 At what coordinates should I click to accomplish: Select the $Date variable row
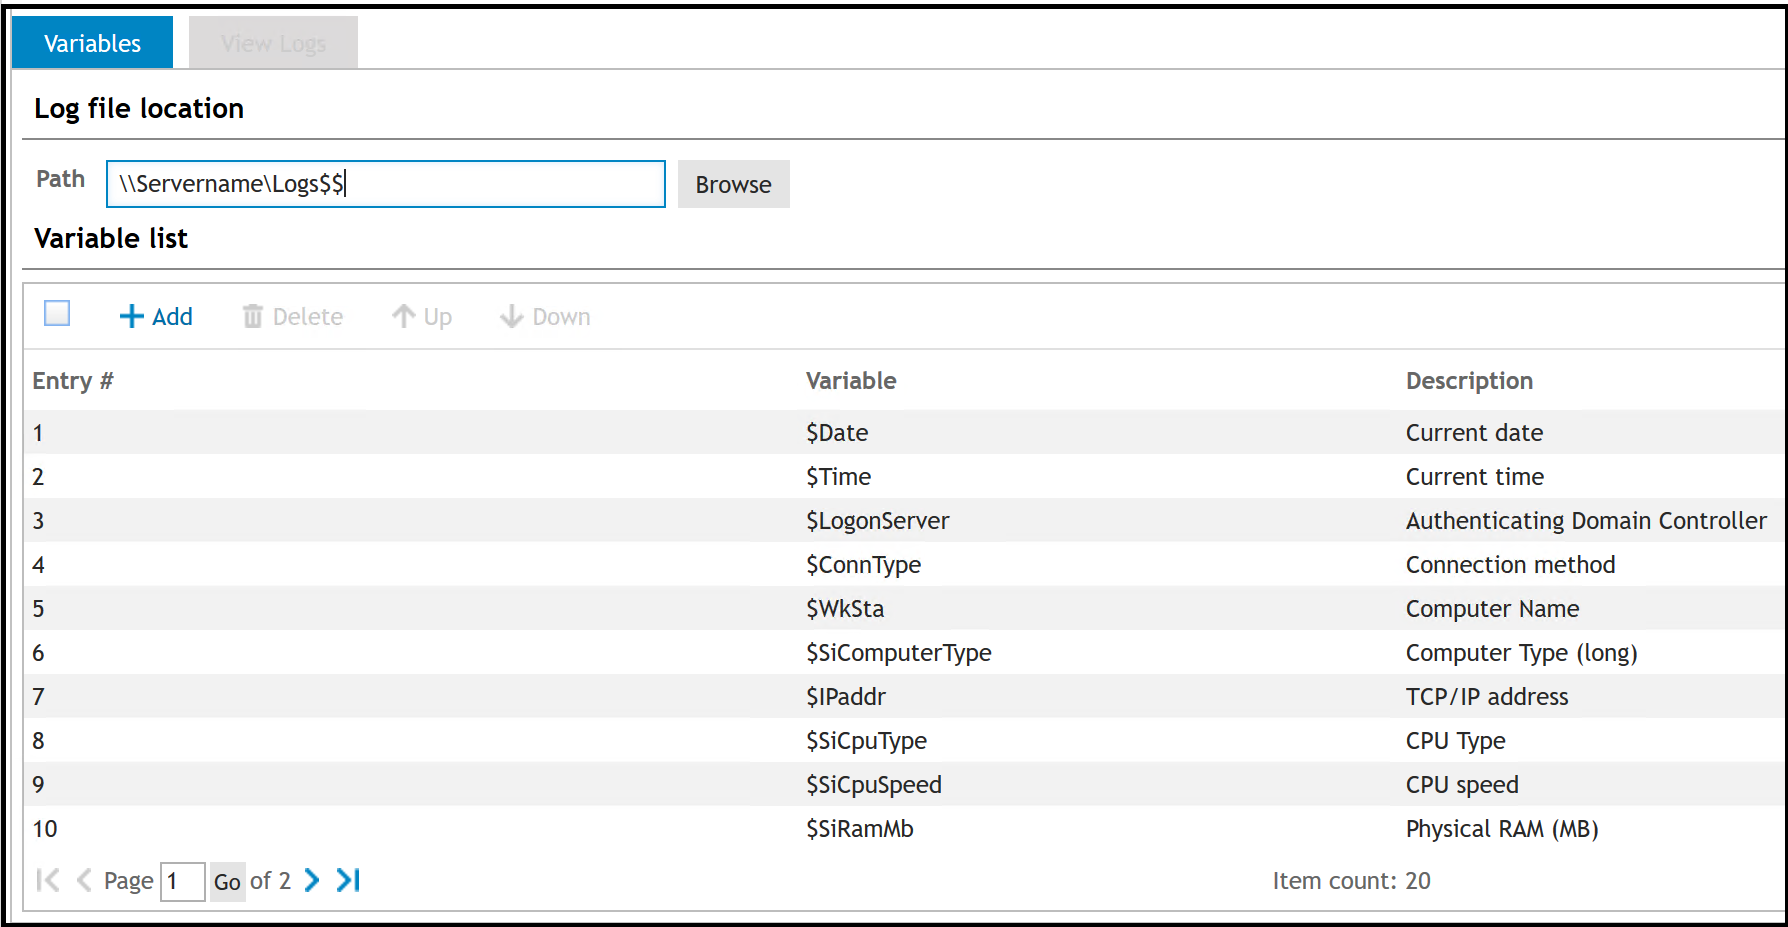837,433
